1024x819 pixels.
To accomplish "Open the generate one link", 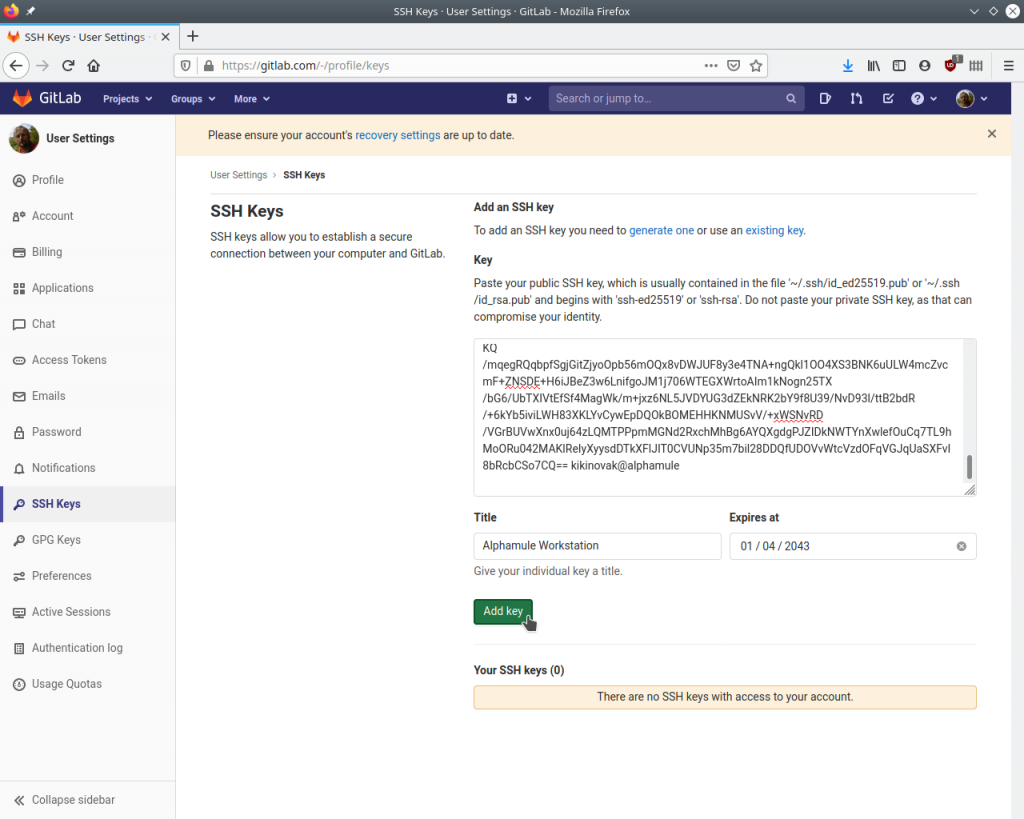I will (x=661, y=230).
